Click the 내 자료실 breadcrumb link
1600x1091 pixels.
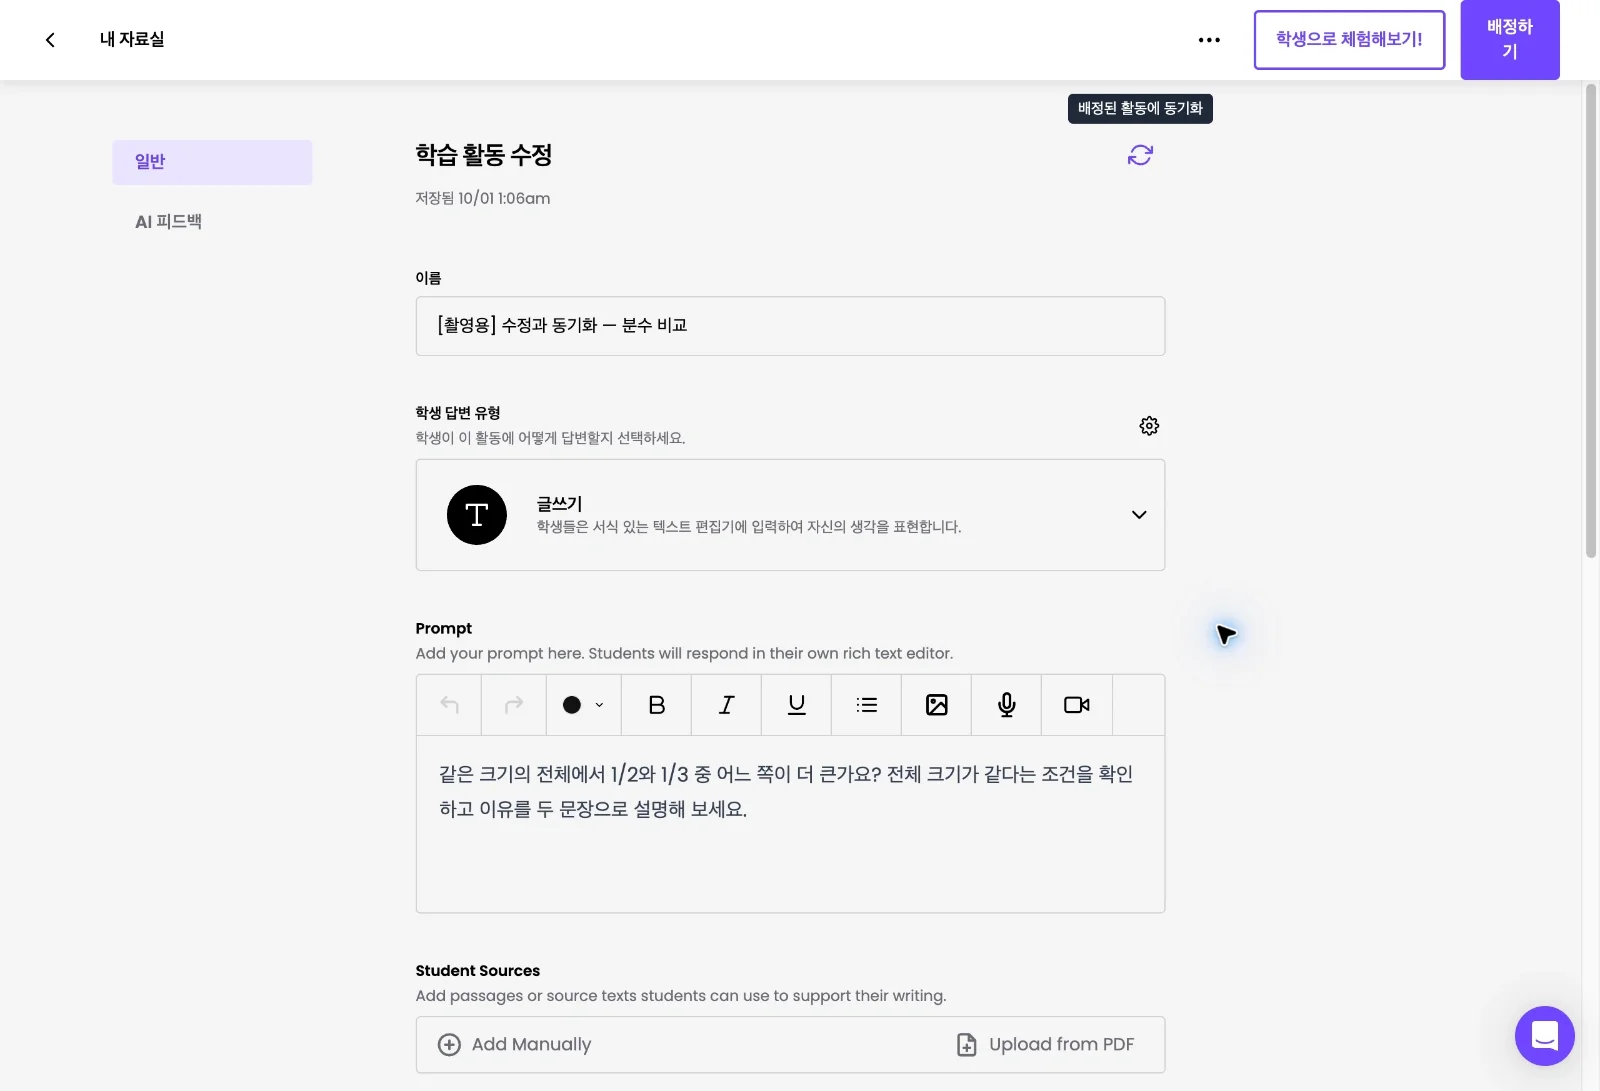click(x=132, y=40)
